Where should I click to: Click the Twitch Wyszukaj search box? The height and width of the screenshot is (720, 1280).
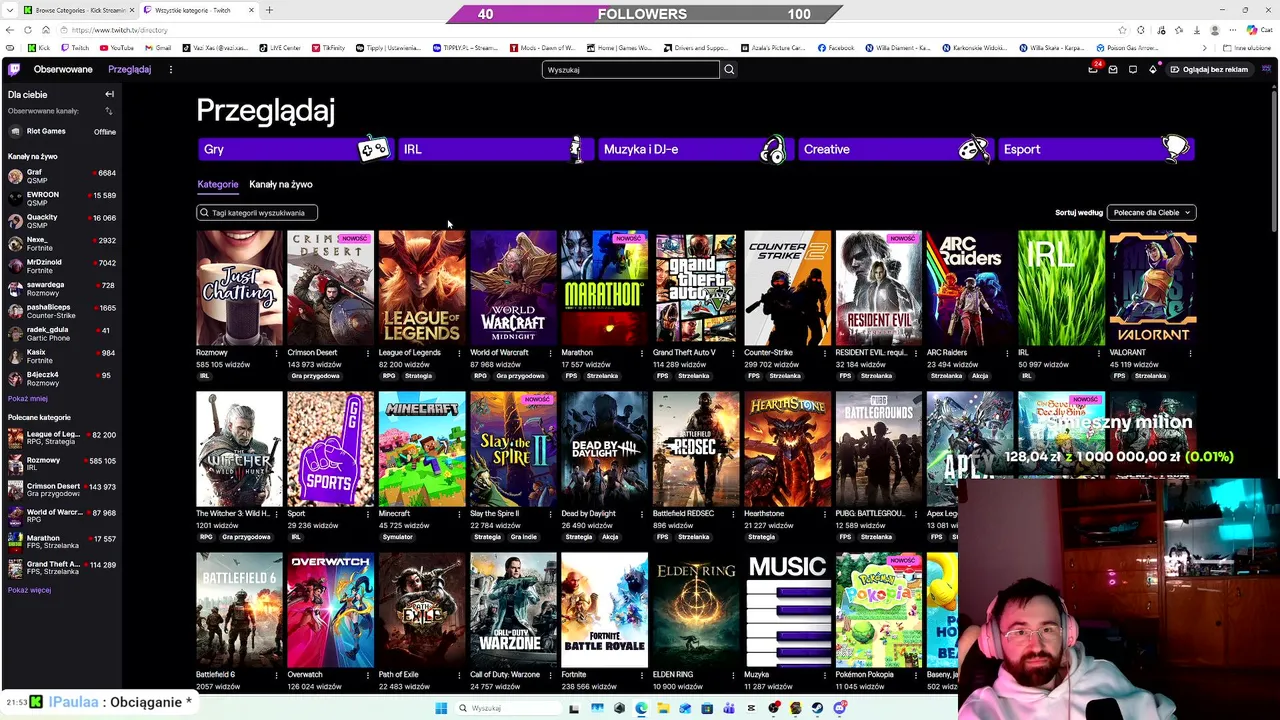coord(630,70)
